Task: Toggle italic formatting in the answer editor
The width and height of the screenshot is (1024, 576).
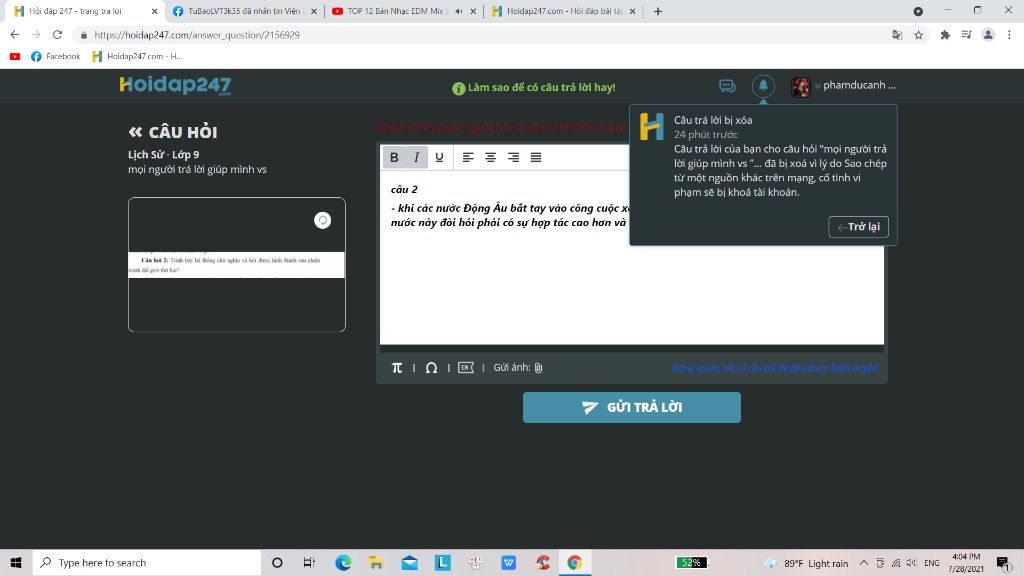Action: 417,157
